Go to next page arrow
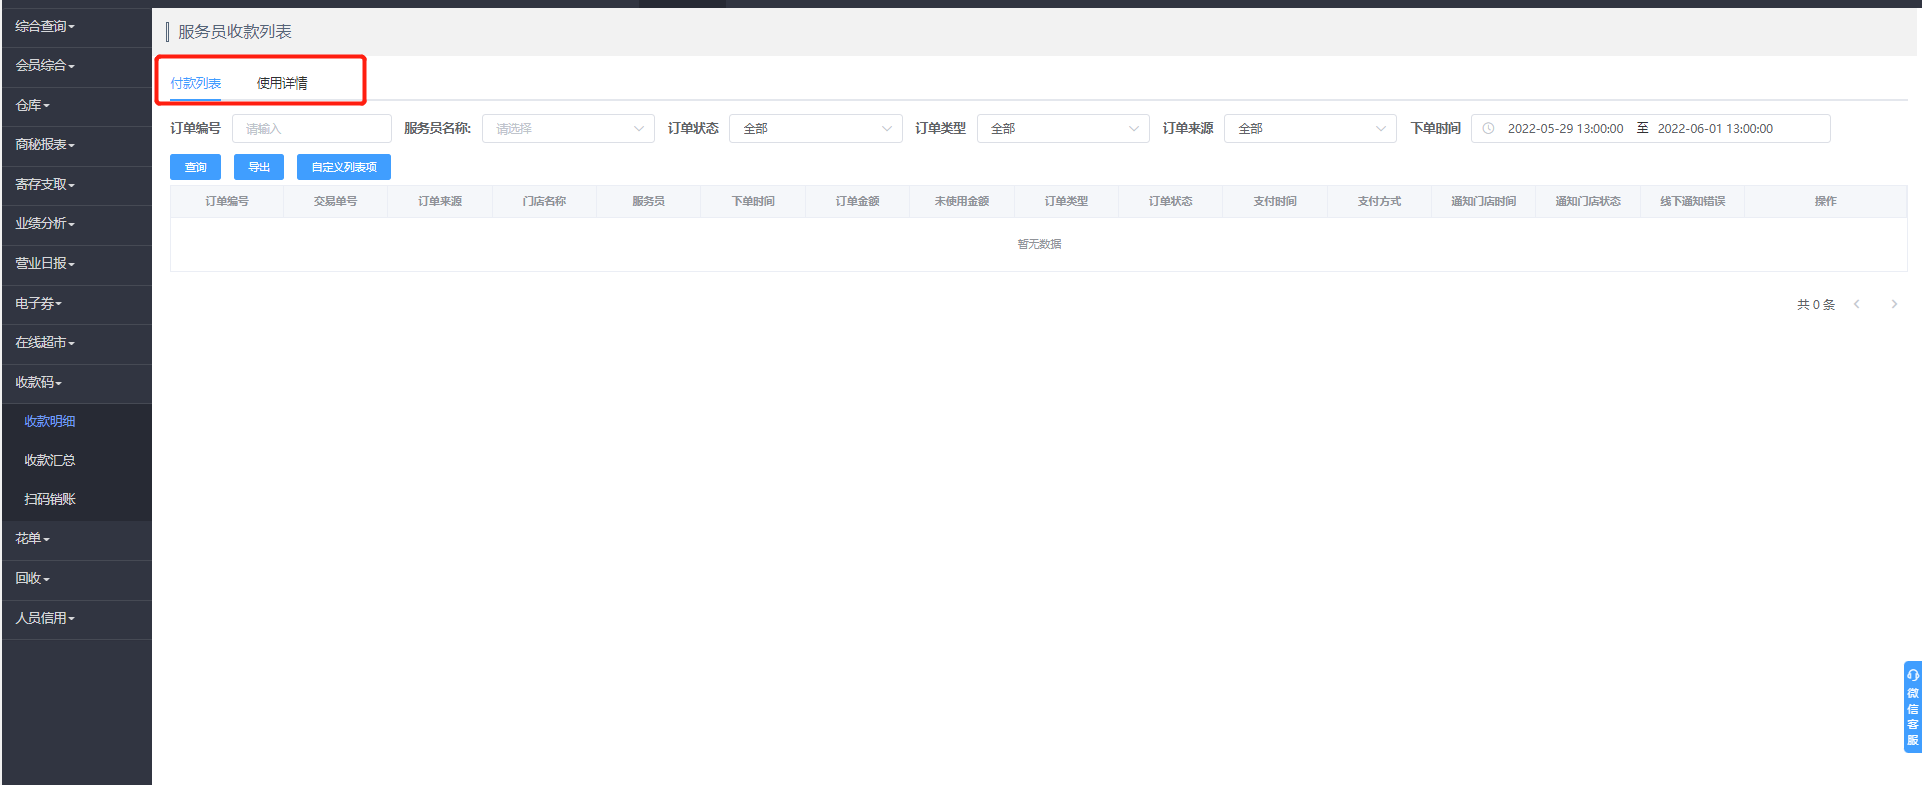 point(1894,304)
